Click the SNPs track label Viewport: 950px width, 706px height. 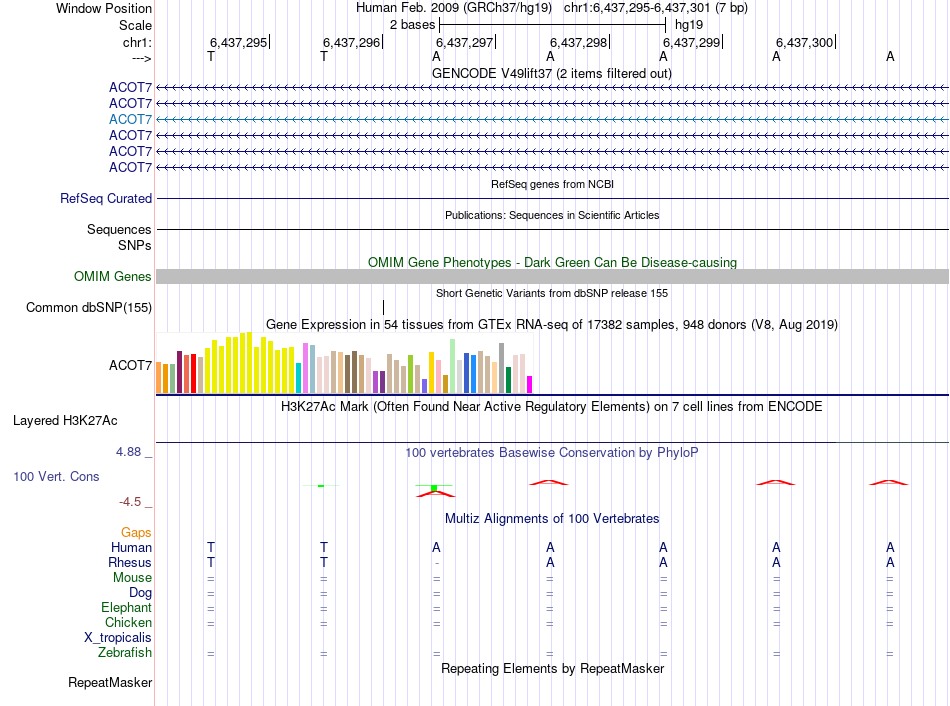(135, 245)
